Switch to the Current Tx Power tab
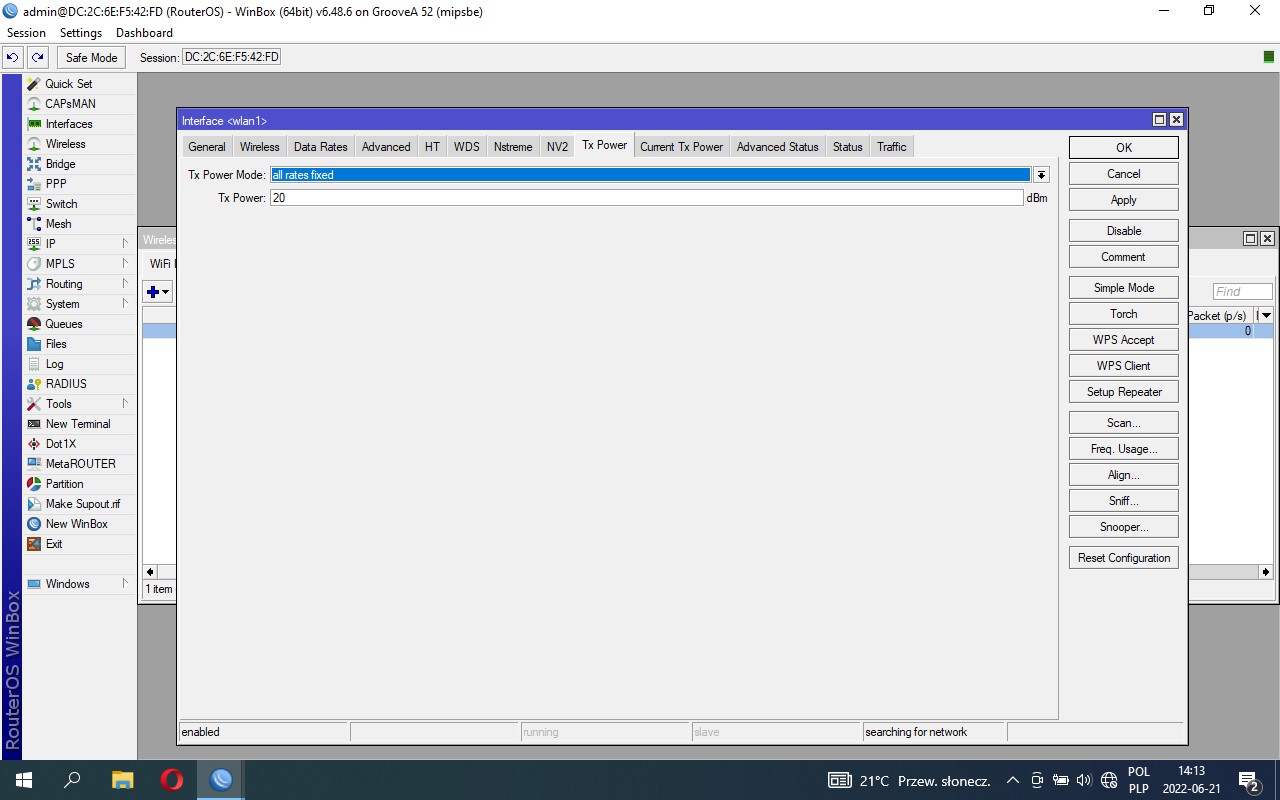This screenshot has width=1280, height=800. 681,147
